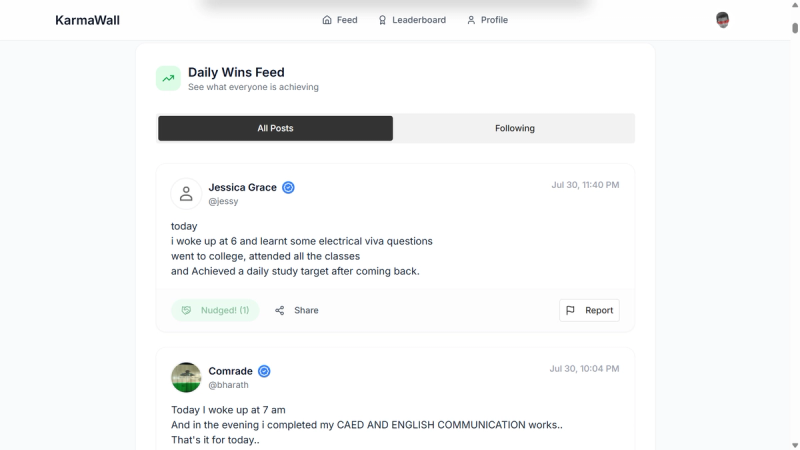Screen dimensions: 800x450
Task: Click the Leaderboard award icon
Action: 382,20
